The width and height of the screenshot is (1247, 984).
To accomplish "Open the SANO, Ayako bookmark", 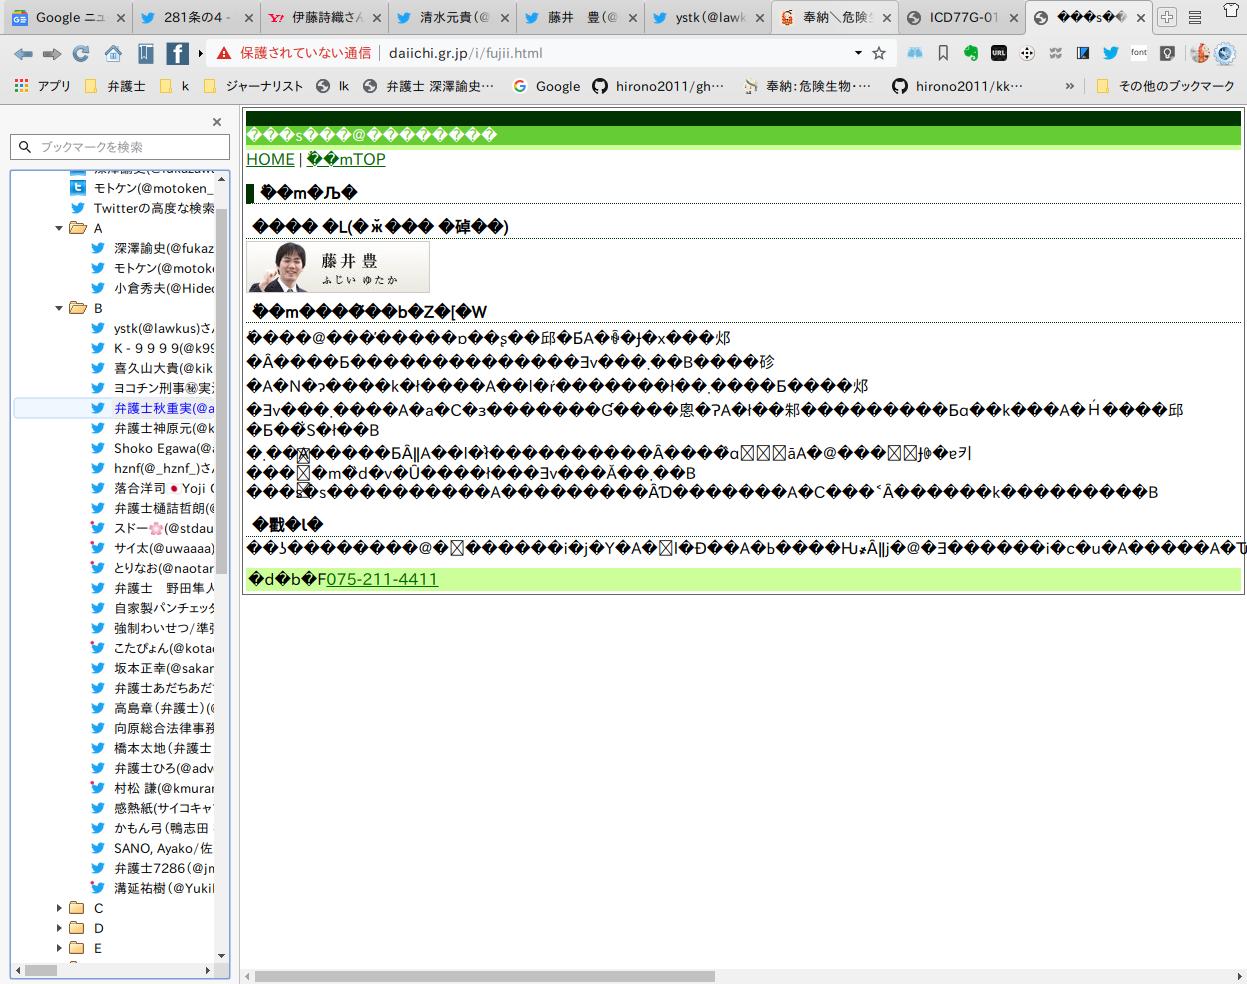I will tap(152, 848).
